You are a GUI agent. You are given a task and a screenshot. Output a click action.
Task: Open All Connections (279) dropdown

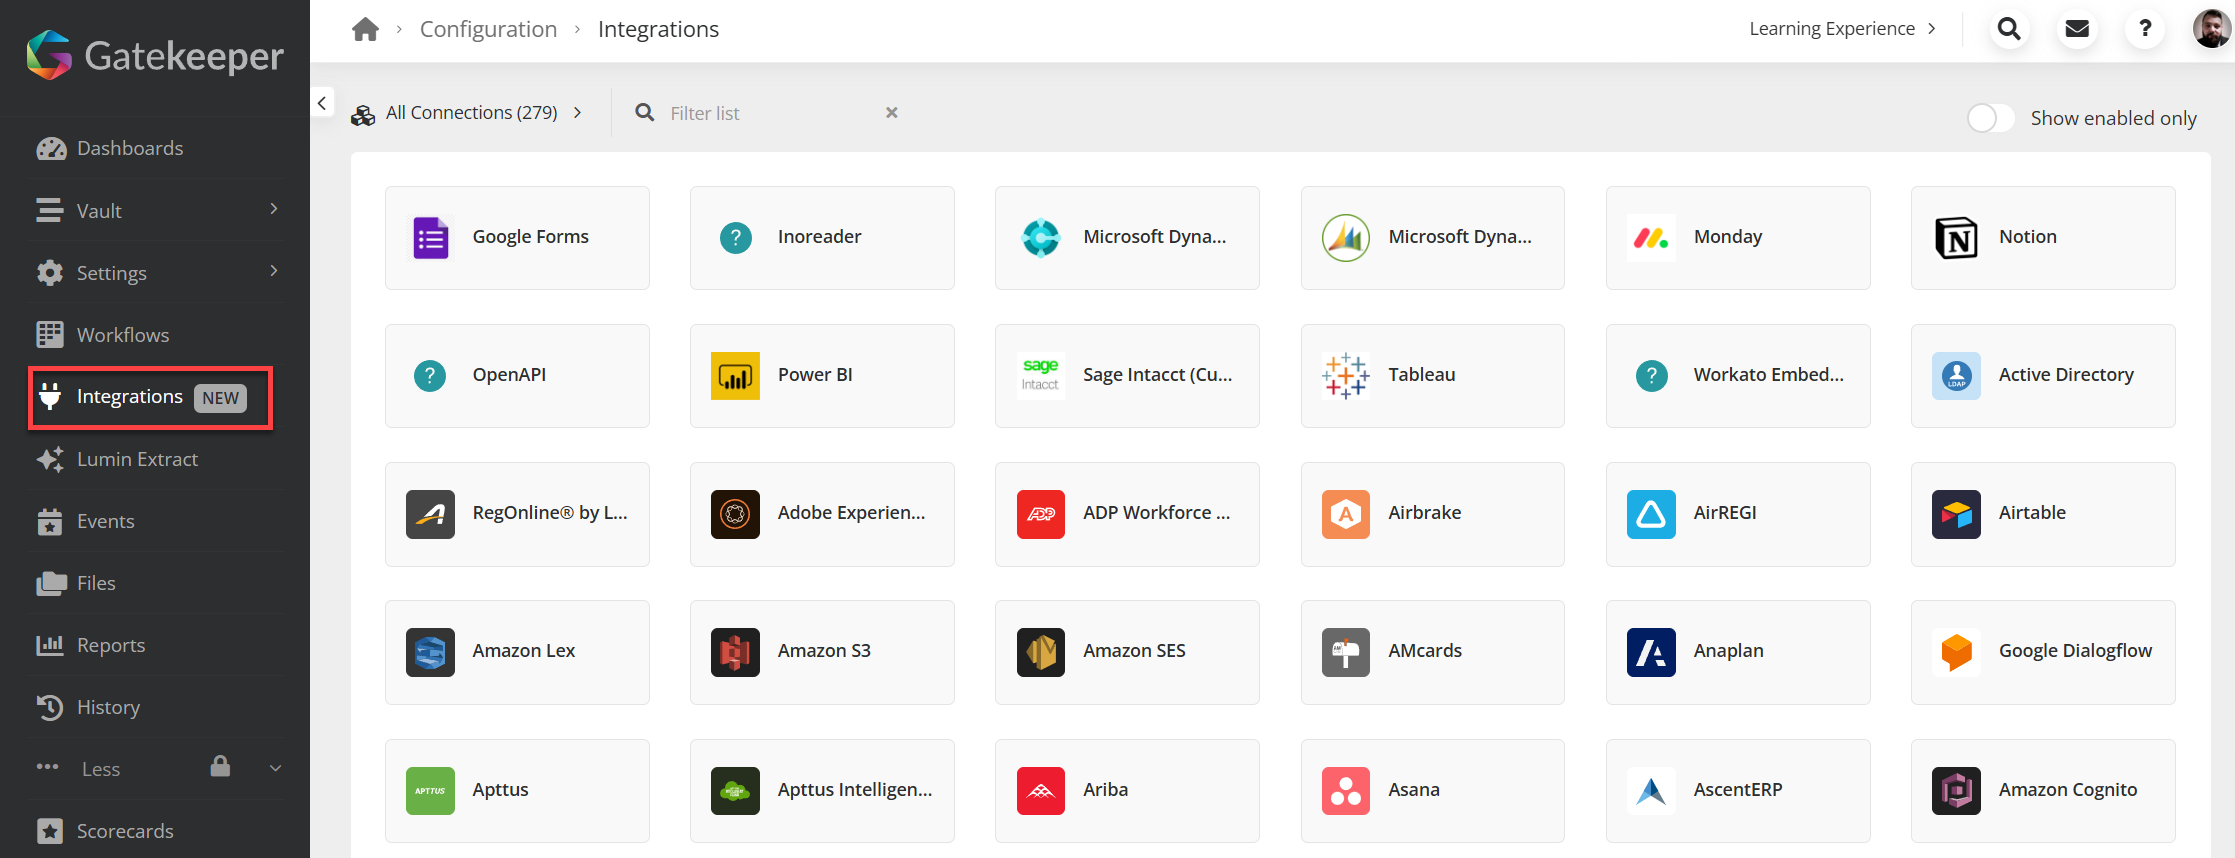click(x=467, y=113)
